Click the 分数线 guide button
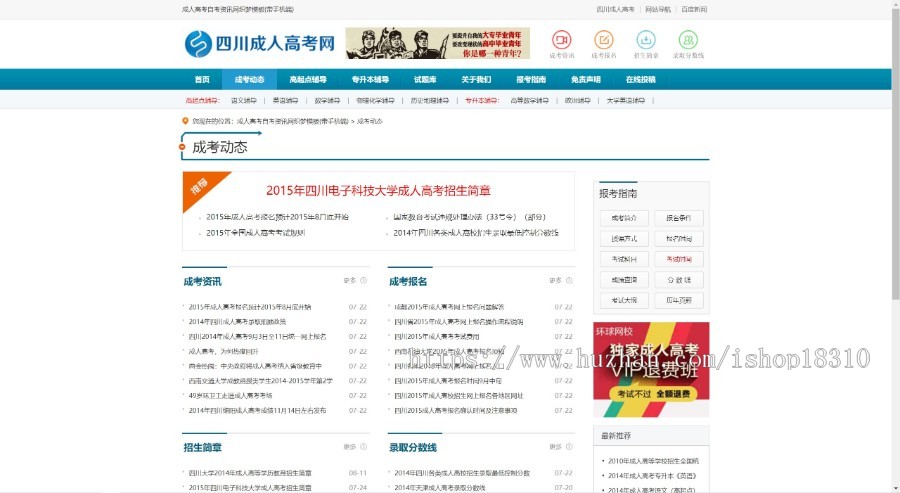 [678, 280]
